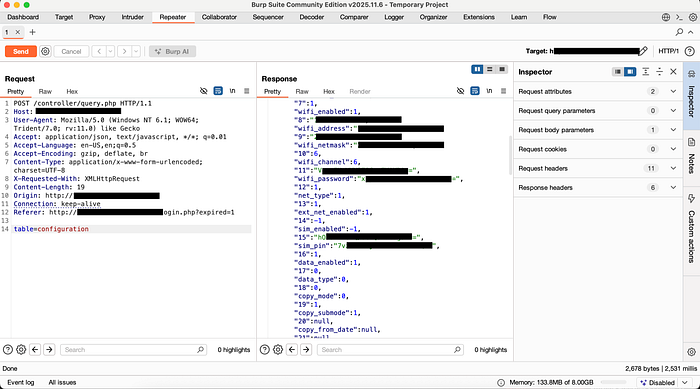Focus Request search field

(x=133, y=350)
